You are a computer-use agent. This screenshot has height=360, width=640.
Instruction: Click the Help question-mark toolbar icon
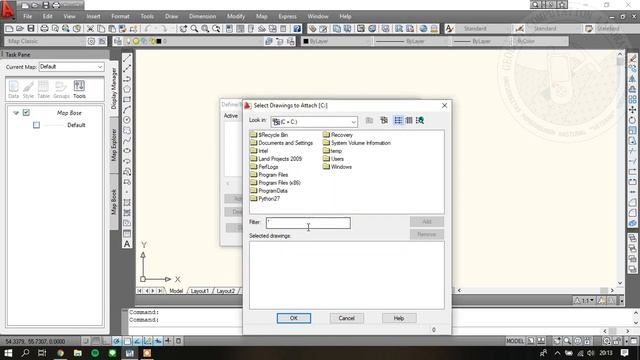point(297,29)
